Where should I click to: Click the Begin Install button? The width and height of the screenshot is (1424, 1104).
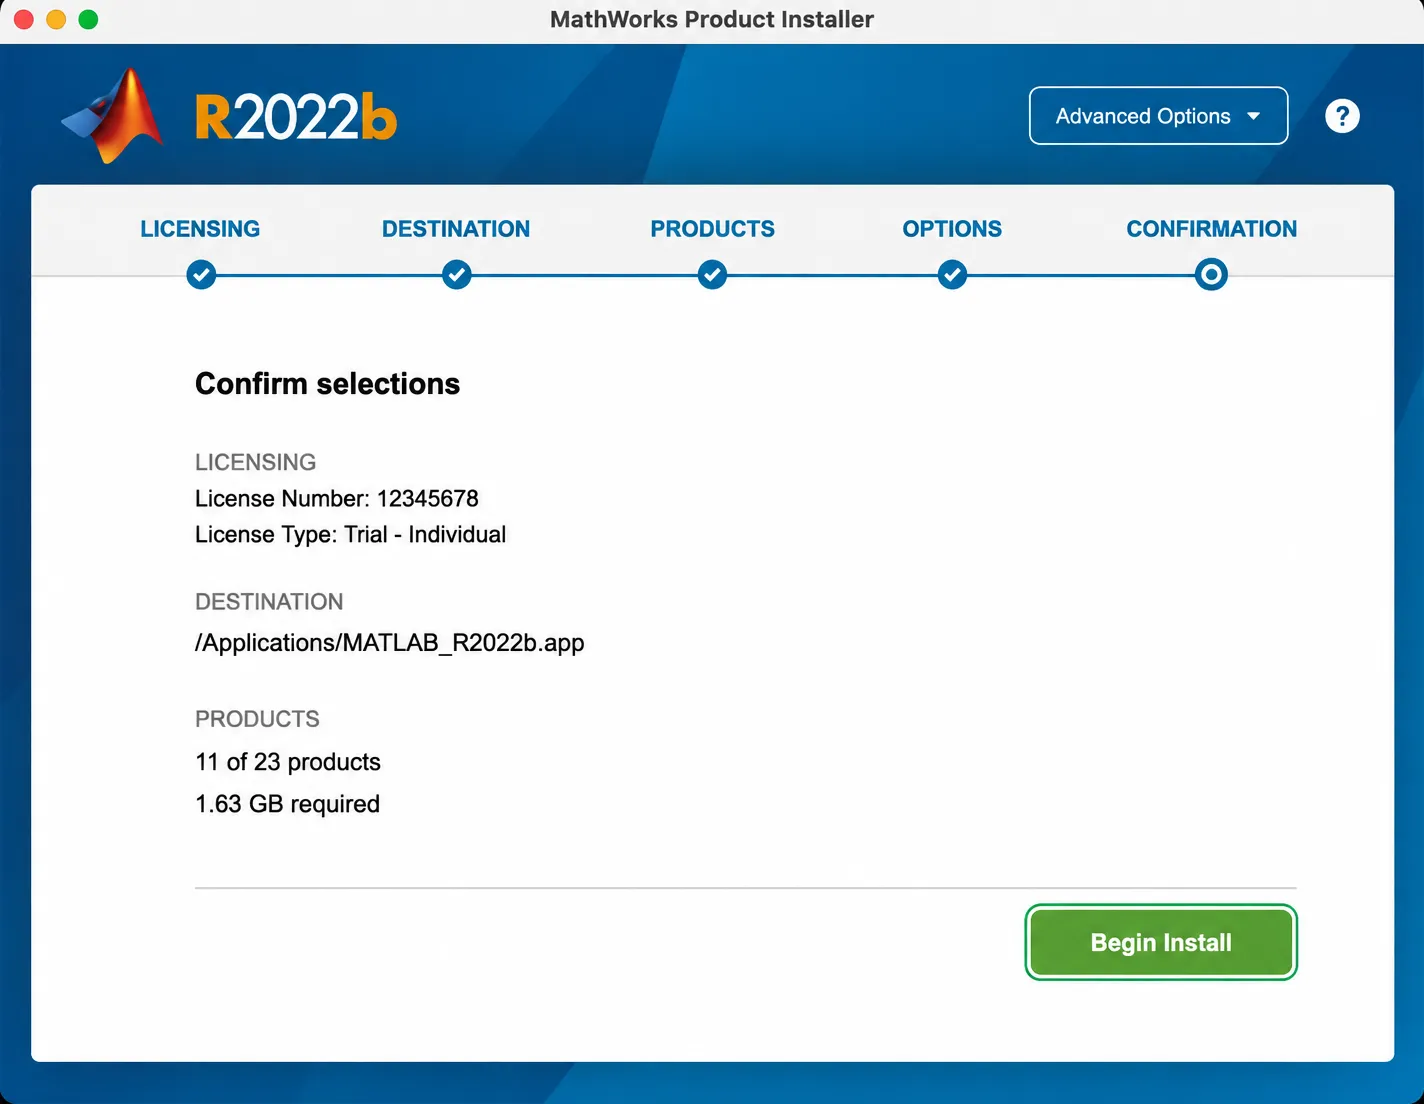(1161, 942)
